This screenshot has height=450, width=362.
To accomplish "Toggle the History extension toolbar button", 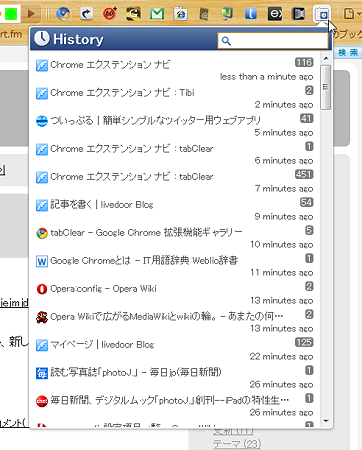I will [322, 14].
